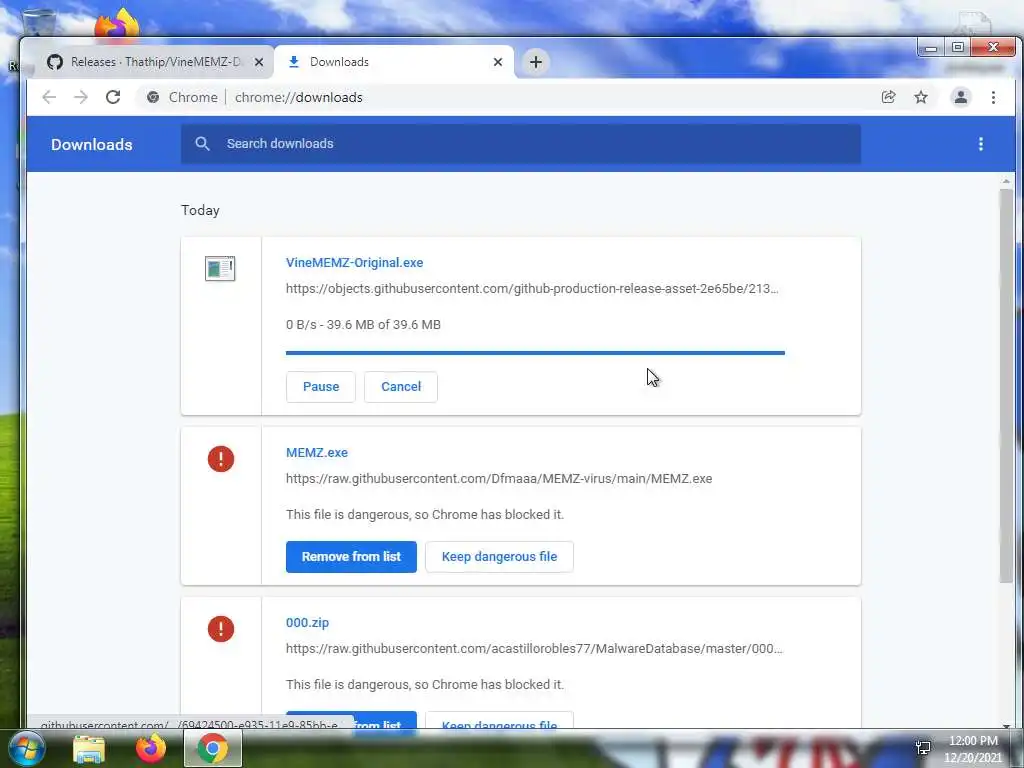The height and width of the screenshot is (768, 1024).
Task: Bookmark this page with the star icon
Action: (921, 97)
